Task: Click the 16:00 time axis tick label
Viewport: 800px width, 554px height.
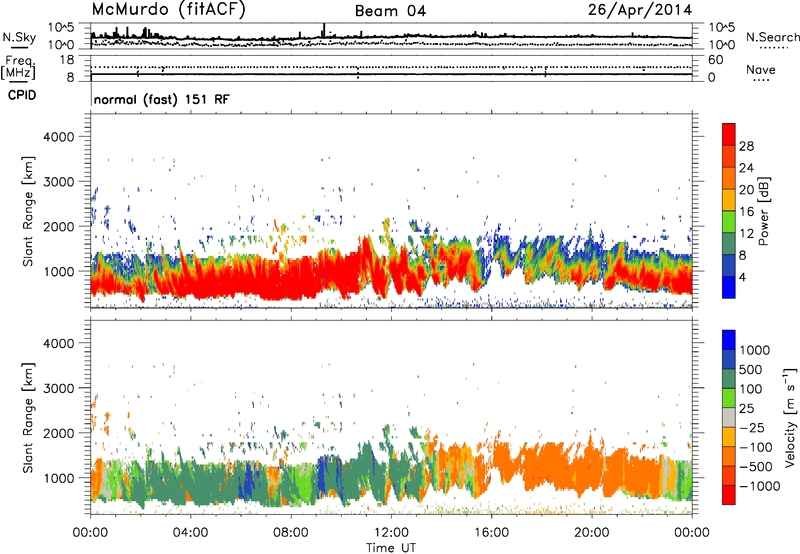Action: [x=491, y=533]
